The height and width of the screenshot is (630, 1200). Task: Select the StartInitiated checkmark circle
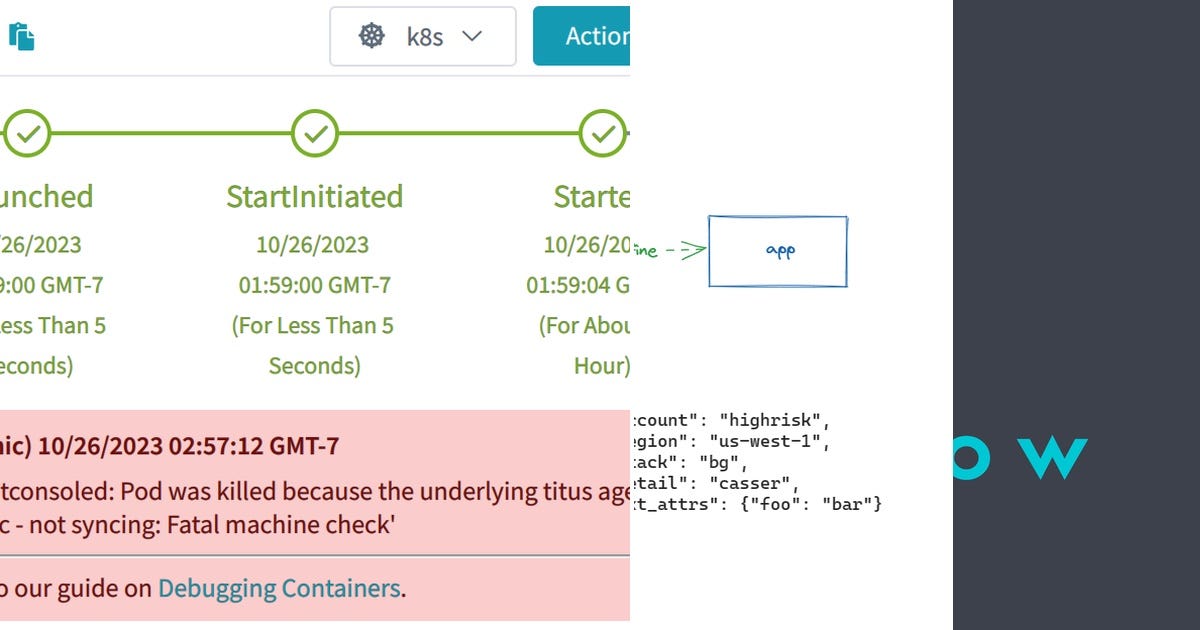[x=315, y=133]
